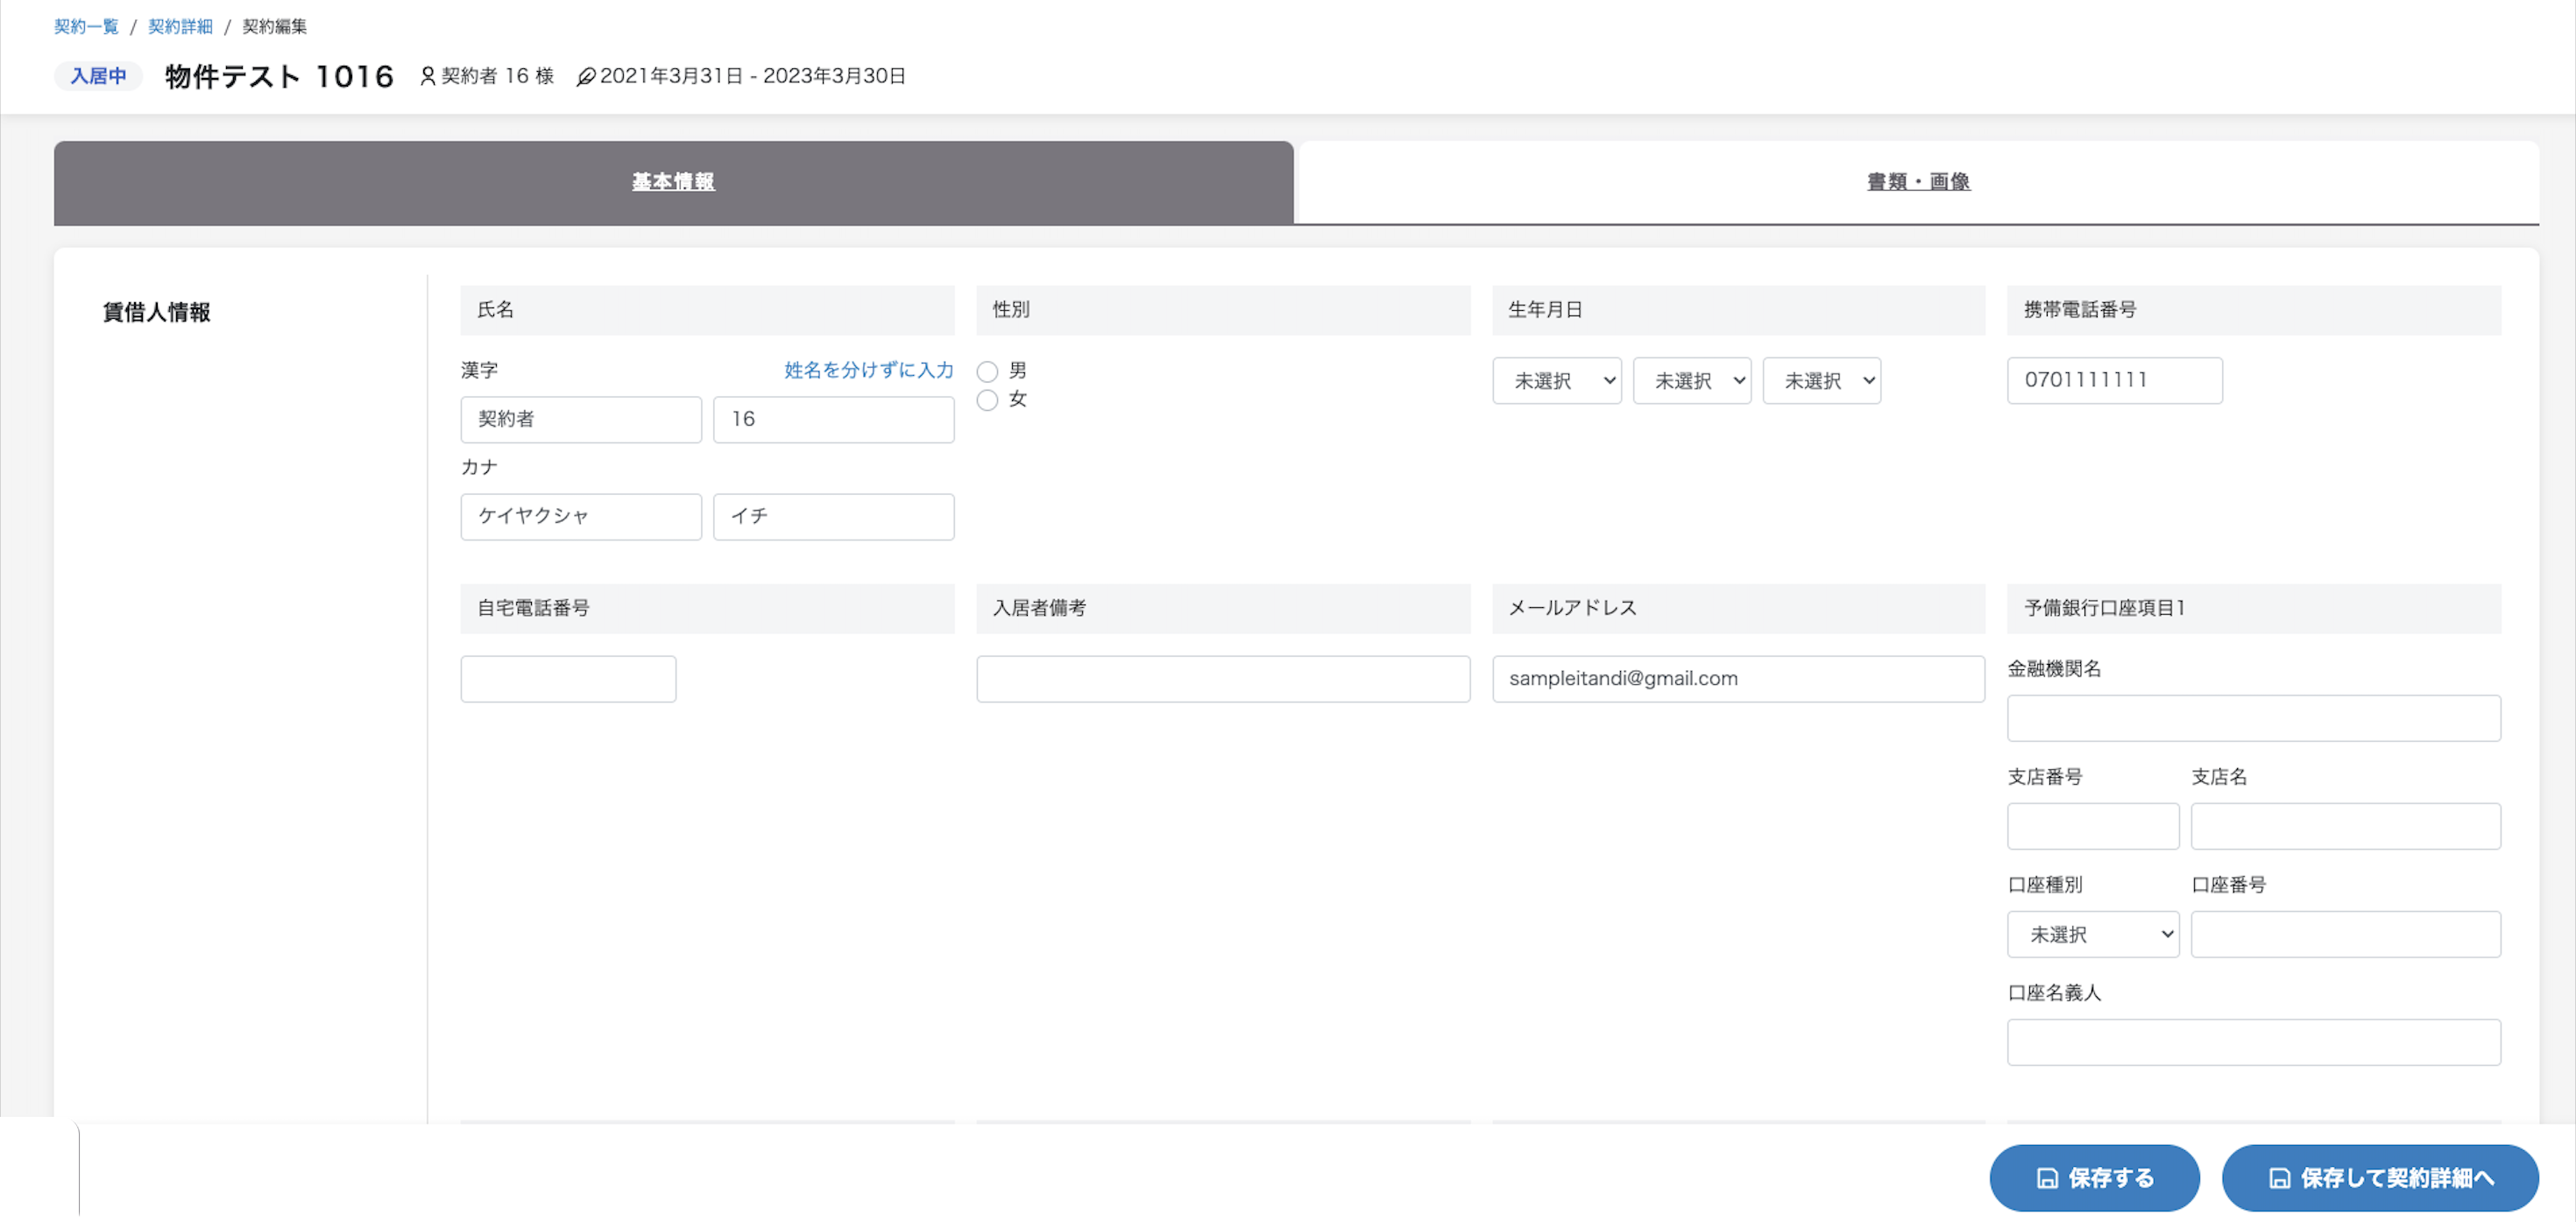
Task: Click 保存して契約詳細へ button
Action: point(2380,1178)
